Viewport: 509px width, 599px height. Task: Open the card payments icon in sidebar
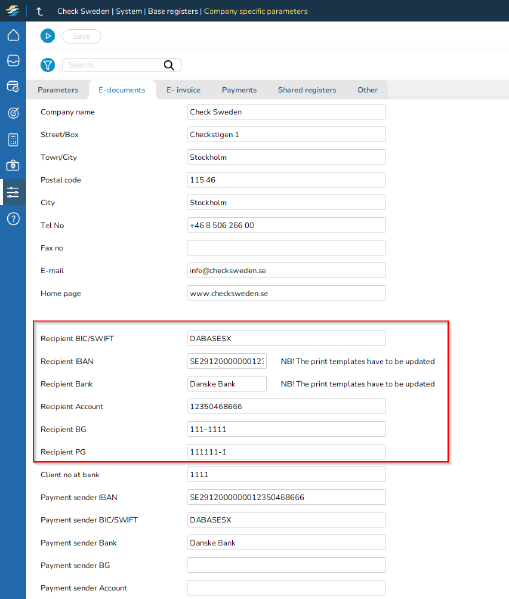coord(13,86)
